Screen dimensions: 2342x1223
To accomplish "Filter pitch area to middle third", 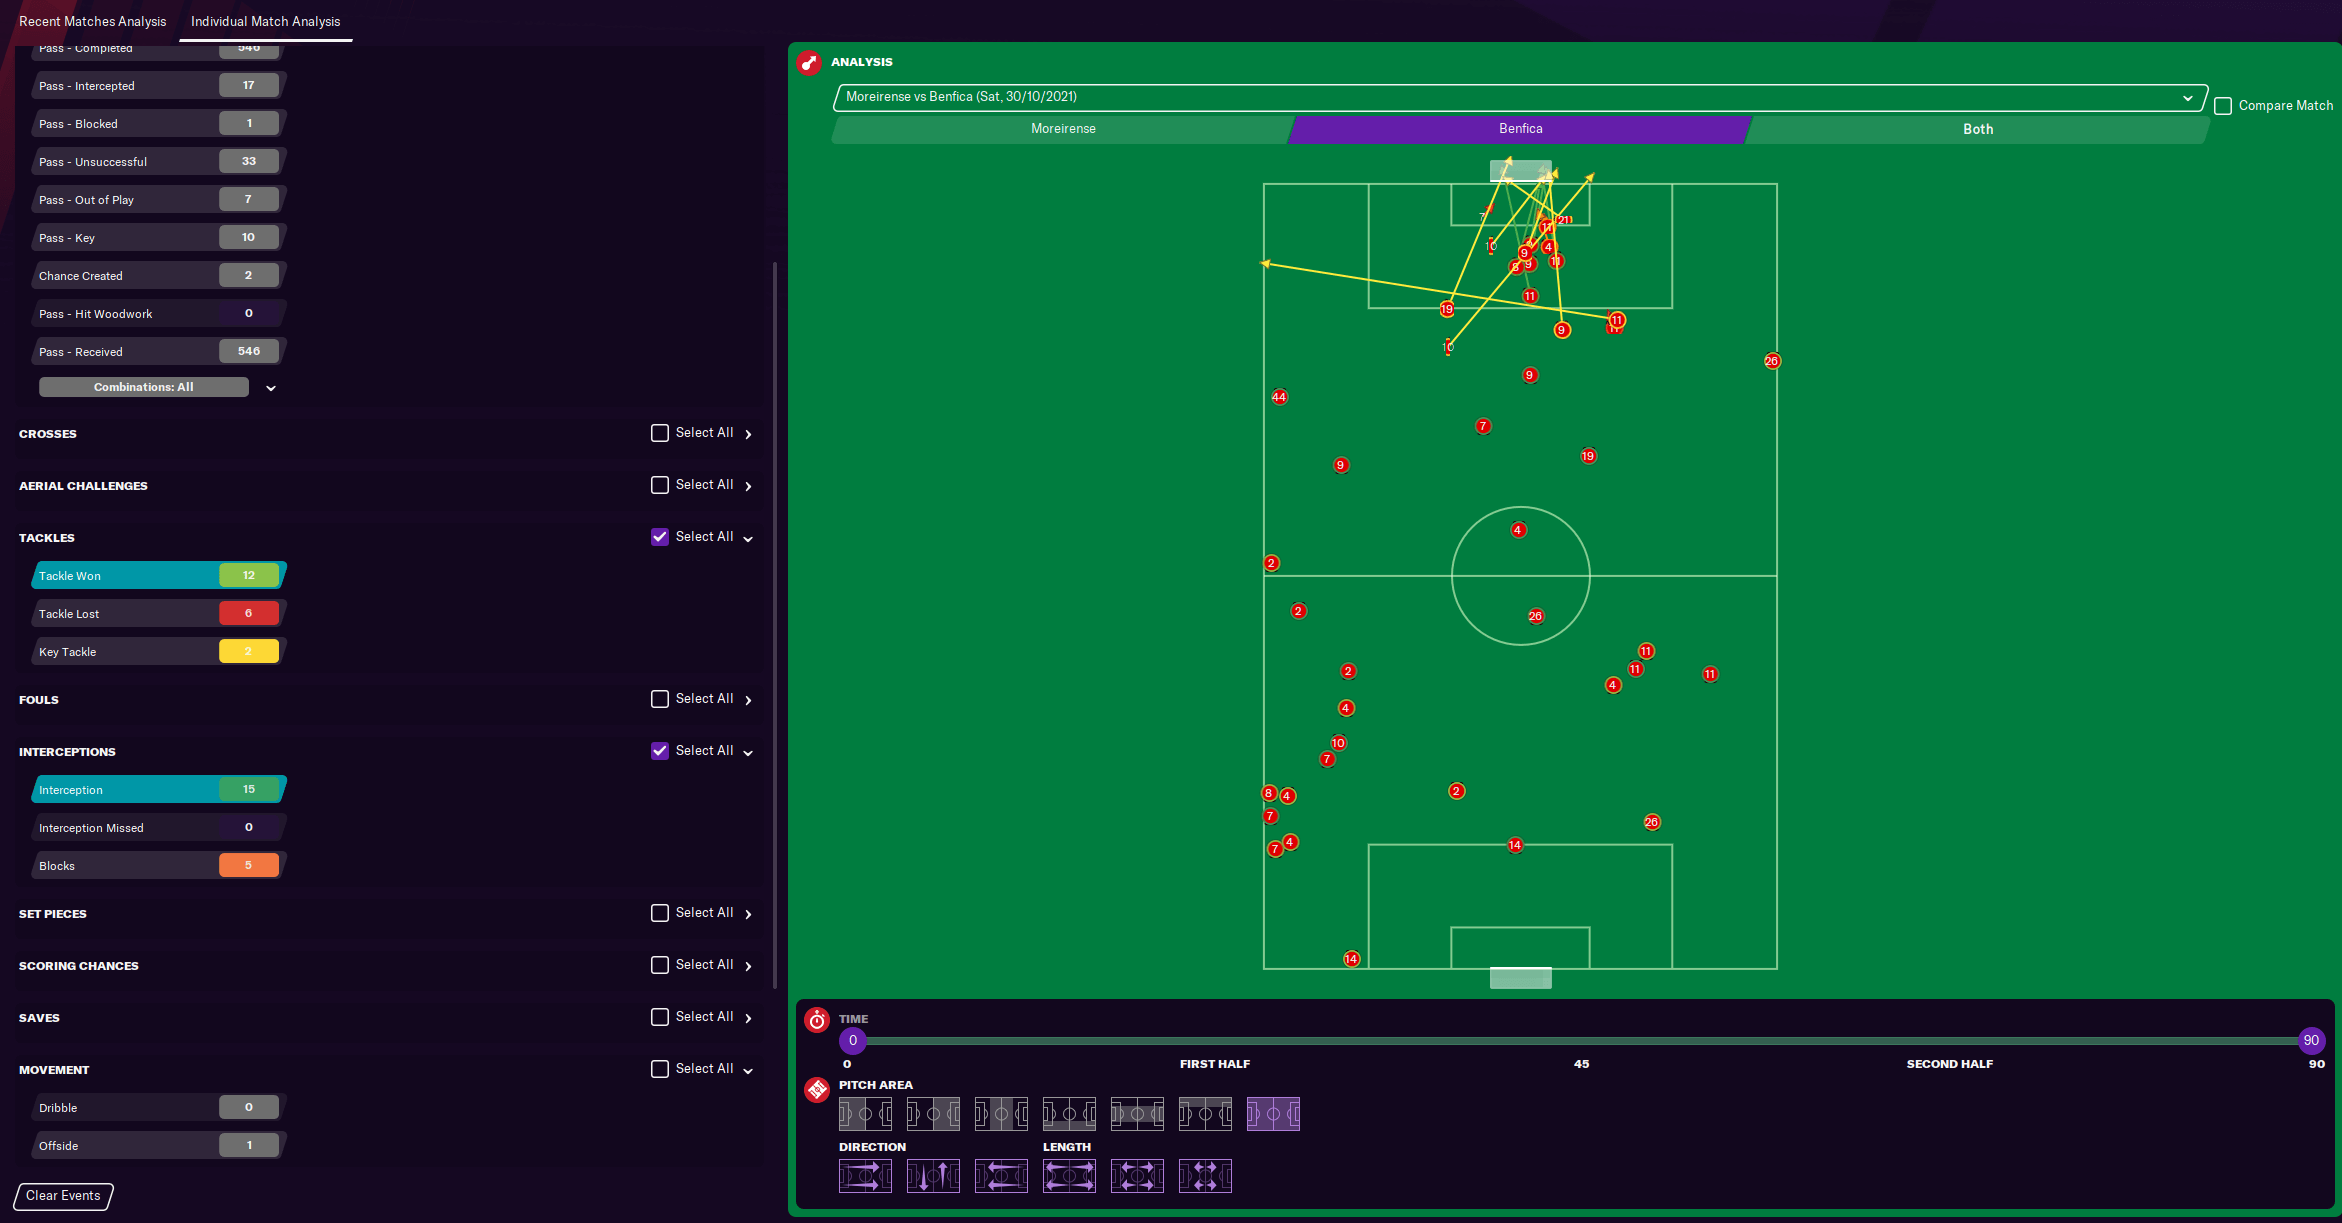I will coord(1001,1113).
